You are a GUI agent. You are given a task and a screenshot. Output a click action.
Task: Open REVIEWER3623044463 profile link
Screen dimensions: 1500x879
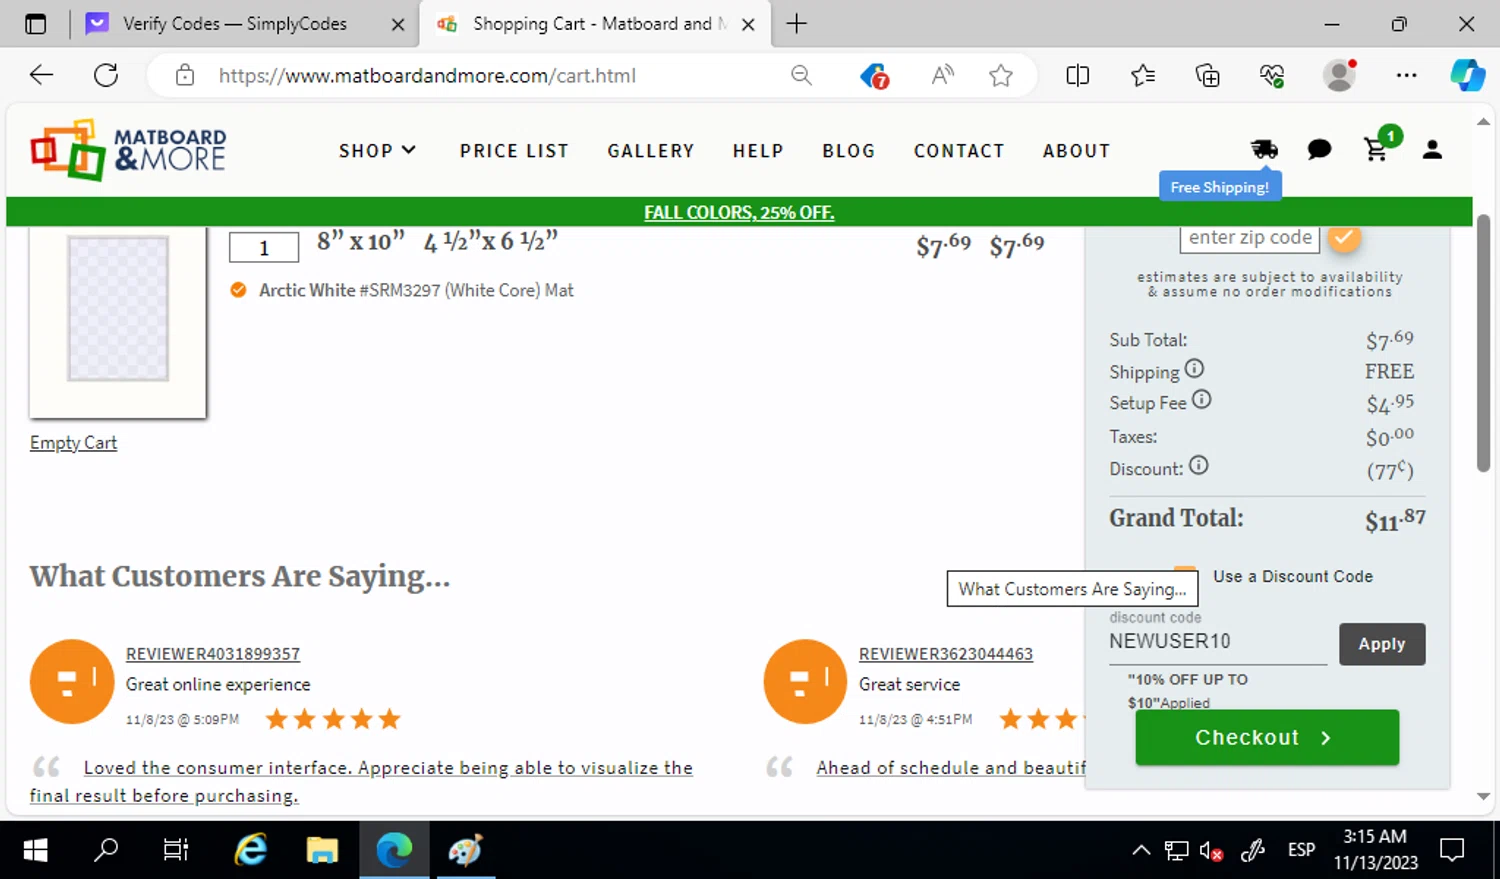[946, 654]
